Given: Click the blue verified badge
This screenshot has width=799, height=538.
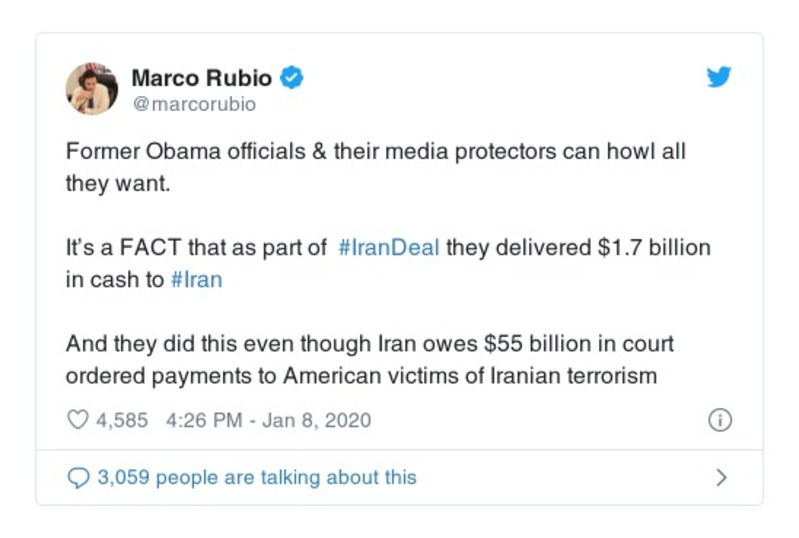Looking at the screenshot, I should [x=291, y=78].
